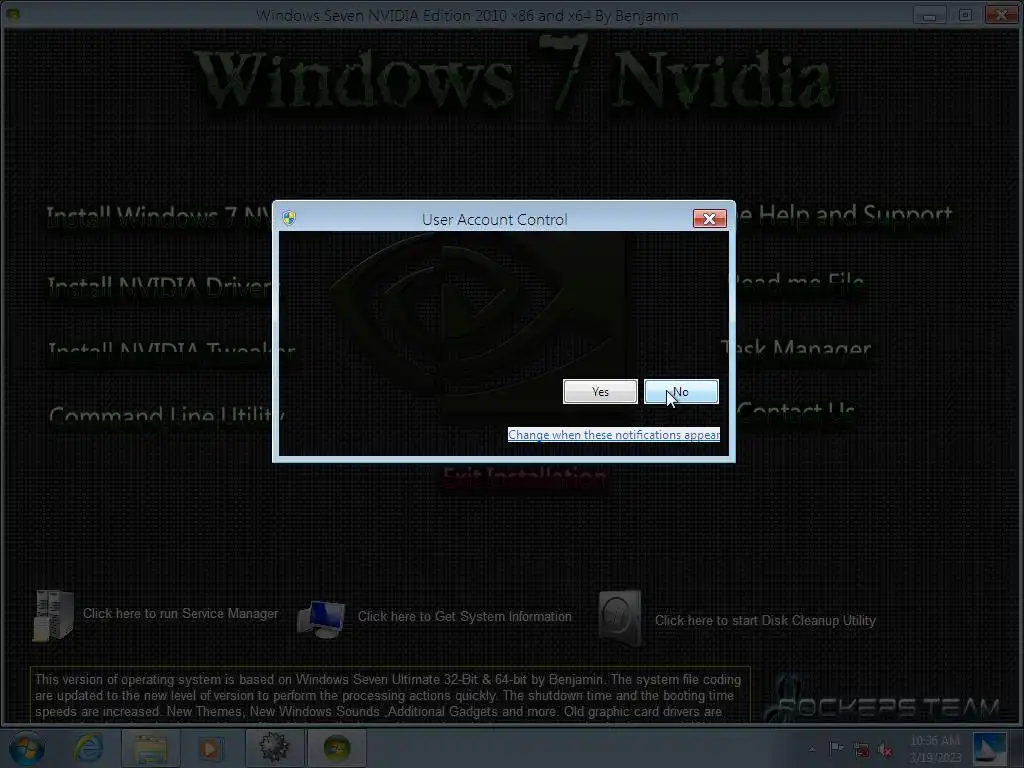Select Install Windows 7 NVIDIA option

(x=159, y=216)
